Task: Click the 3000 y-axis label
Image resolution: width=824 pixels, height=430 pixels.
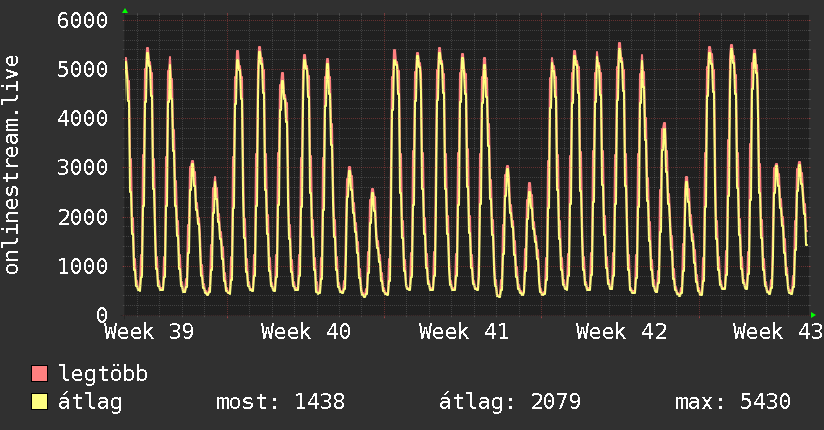Action: pos(83,168)
